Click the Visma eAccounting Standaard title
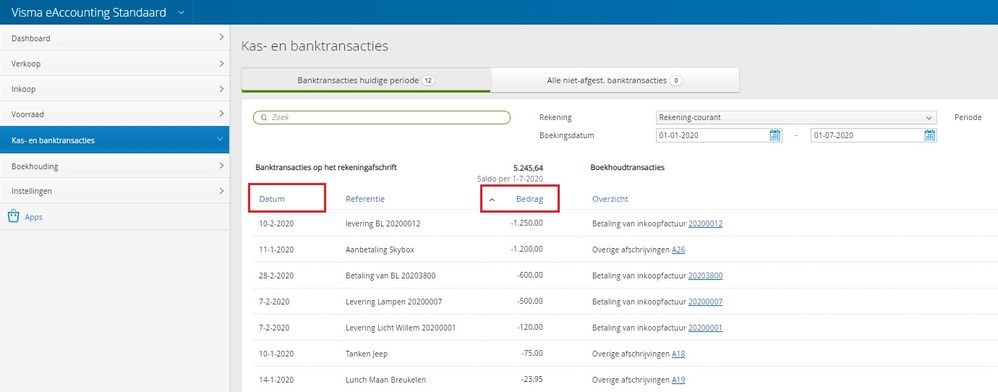The image size is (998, 392). tap(88, 12)
